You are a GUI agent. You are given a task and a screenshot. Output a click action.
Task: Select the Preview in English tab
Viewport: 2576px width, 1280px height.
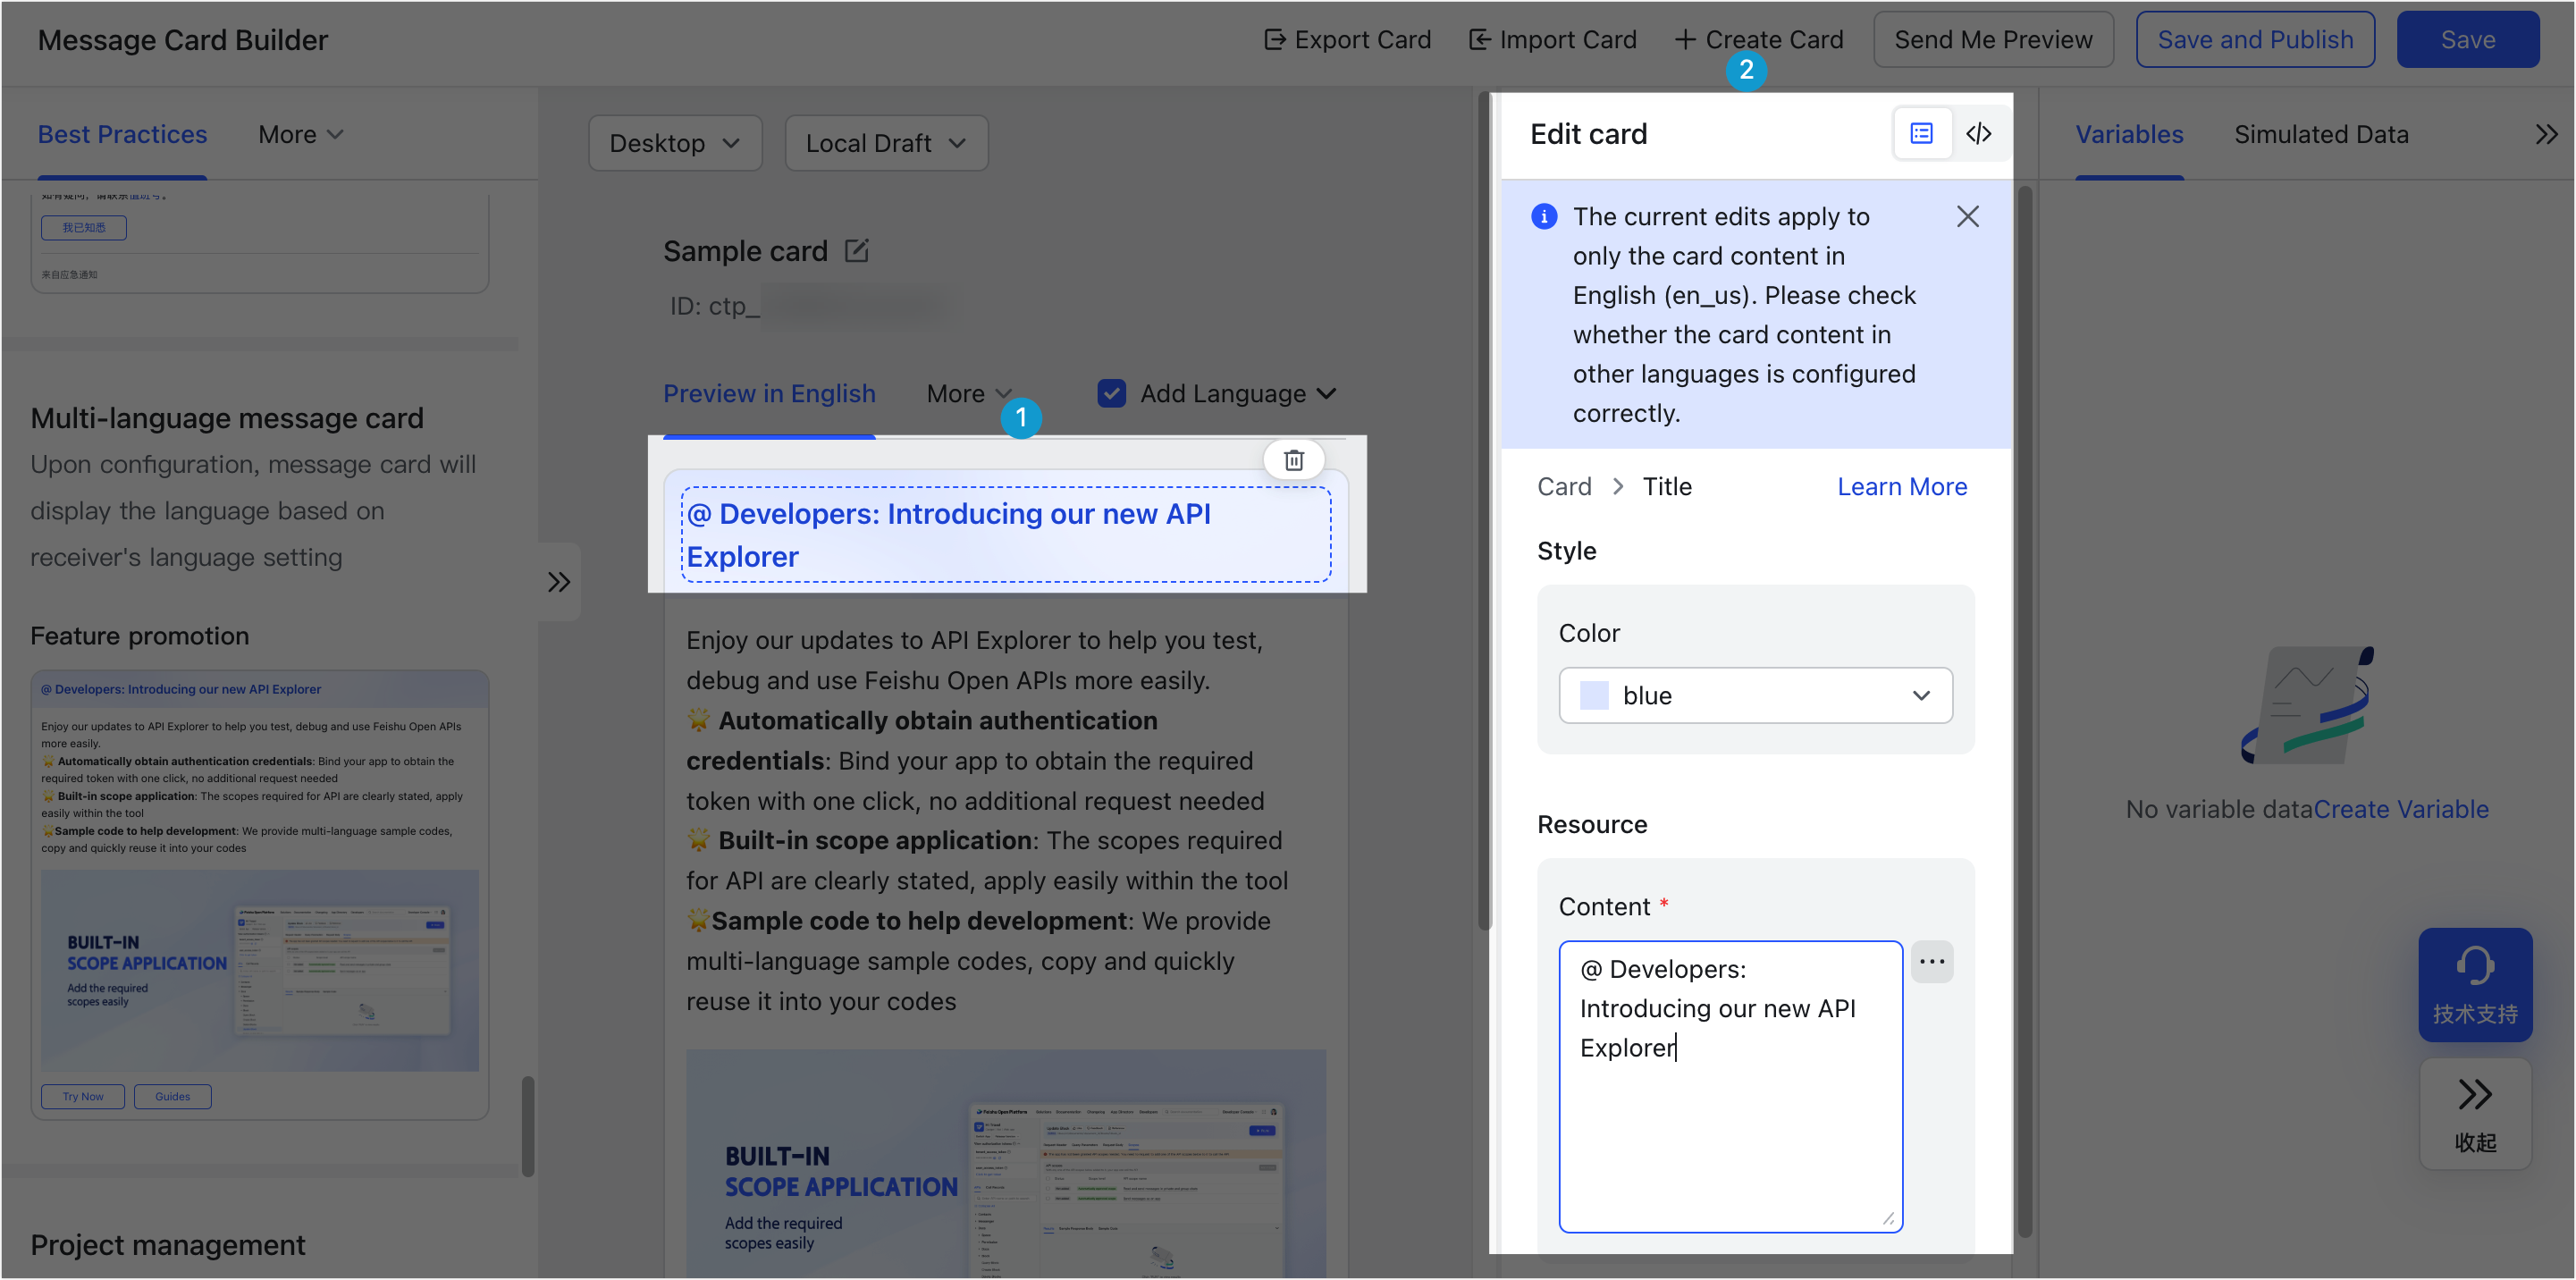coord(769,393)
